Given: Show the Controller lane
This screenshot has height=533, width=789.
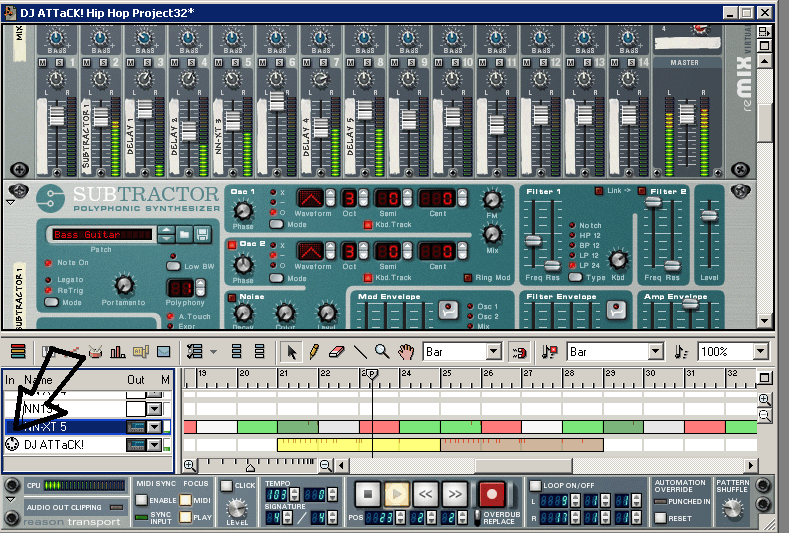Looking at the screenshot, I should pyautogui.click(x=164, y=351).
